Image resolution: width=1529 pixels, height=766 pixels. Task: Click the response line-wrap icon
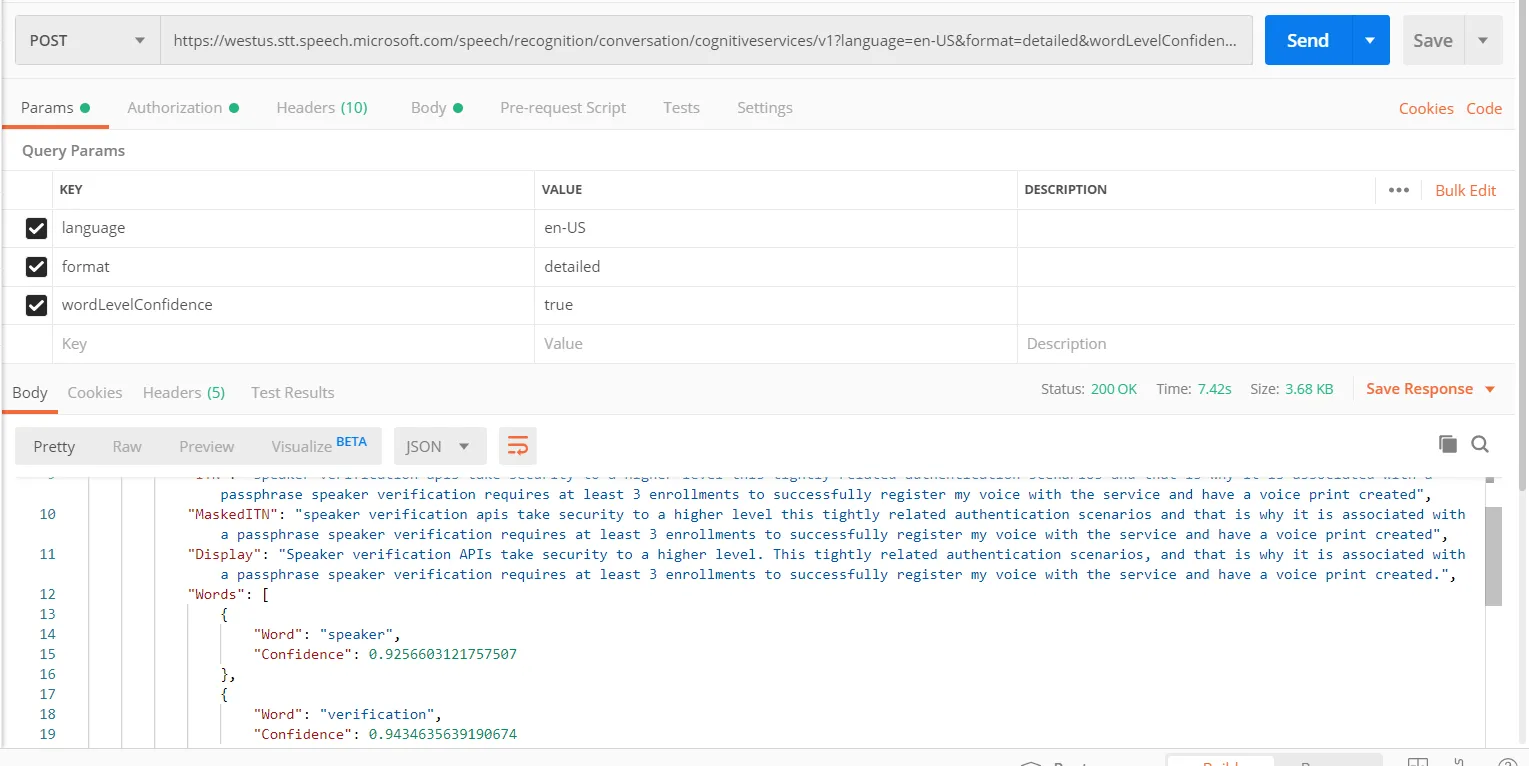518,446
